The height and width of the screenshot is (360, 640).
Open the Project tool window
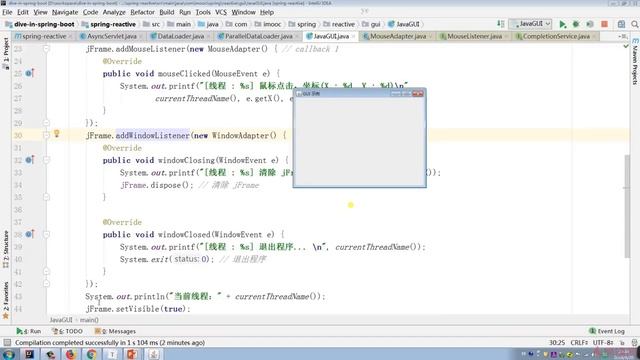[5, 54]
